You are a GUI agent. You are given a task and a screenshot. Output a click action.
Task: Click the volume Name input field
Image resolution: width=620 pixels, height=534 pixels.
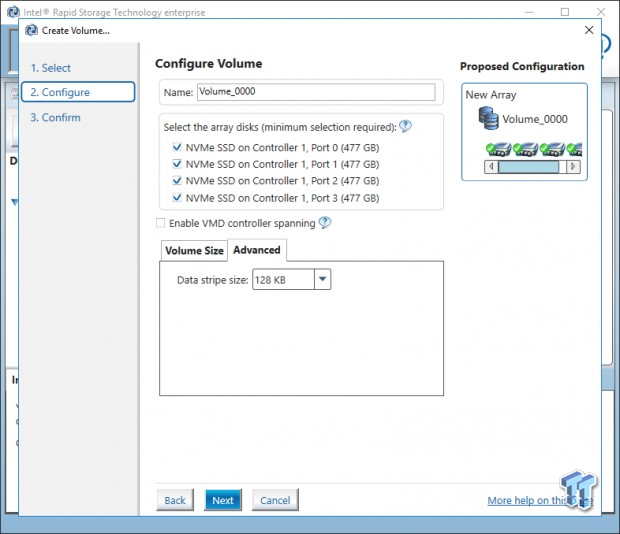[316, 92]
